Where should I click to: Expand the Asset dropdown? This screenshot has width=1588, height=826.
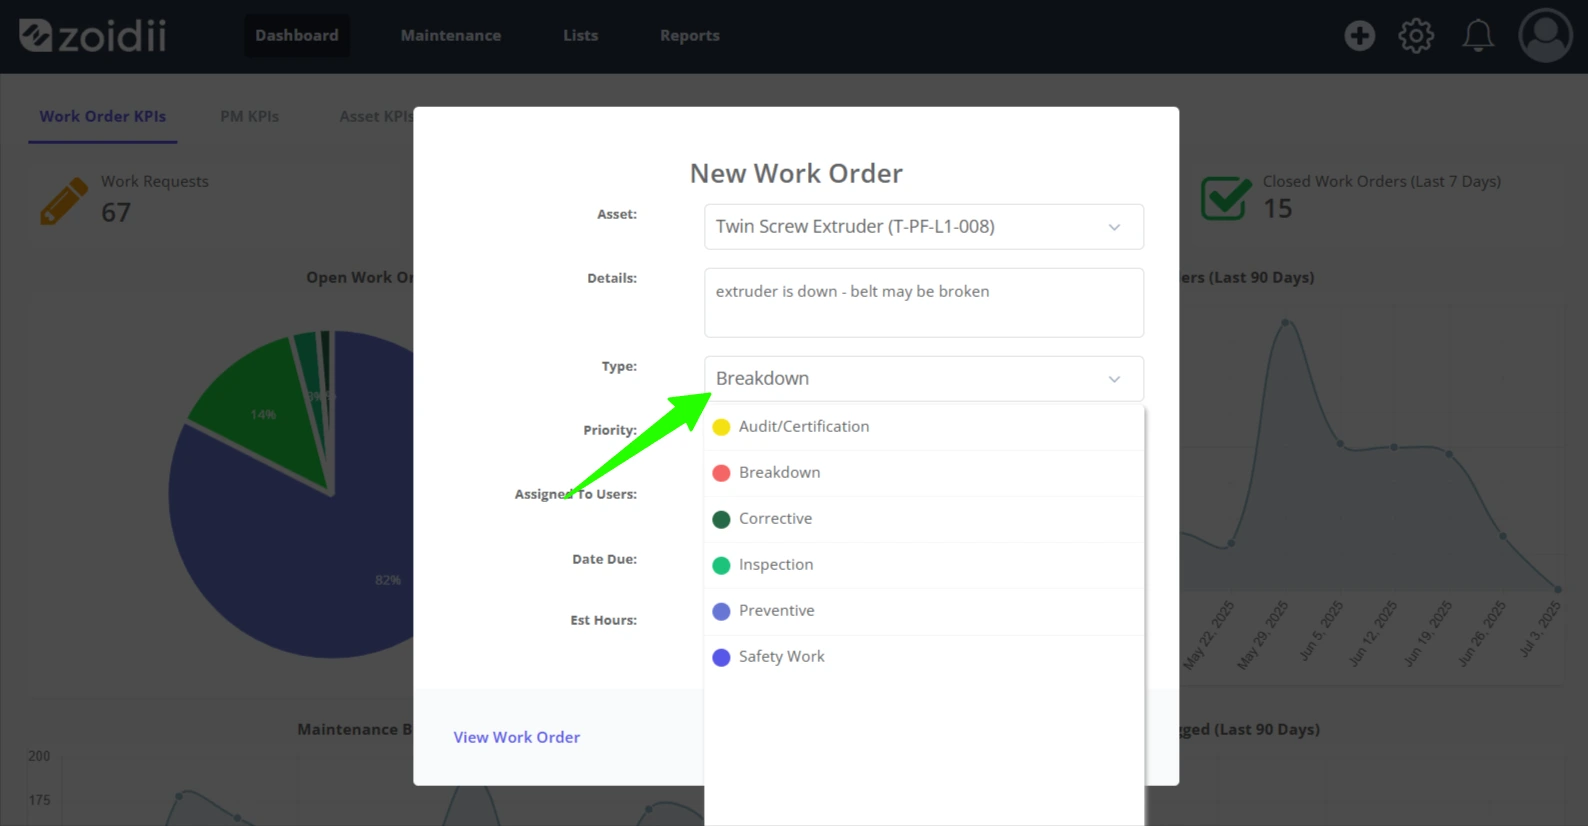point(924,227)
